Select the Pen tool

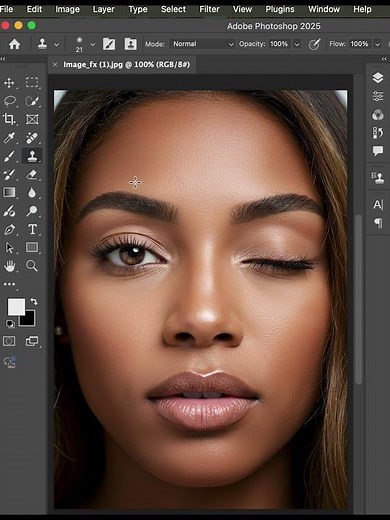(9, 229)
